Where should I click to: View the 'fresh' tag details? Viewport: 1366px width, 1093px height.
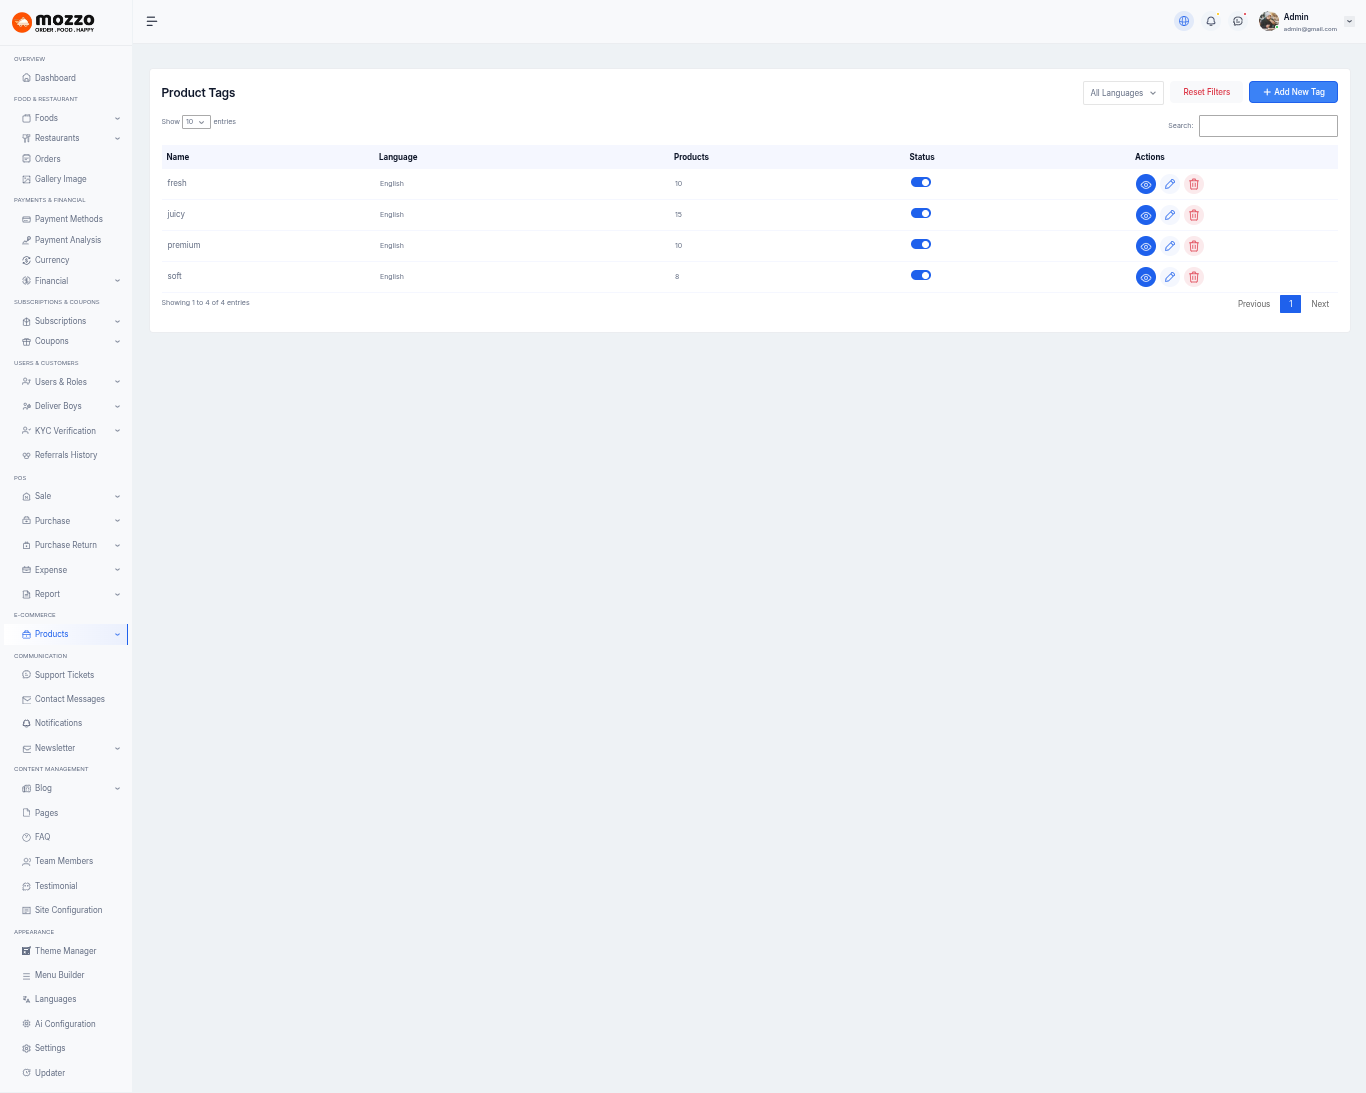[1146, 184]
